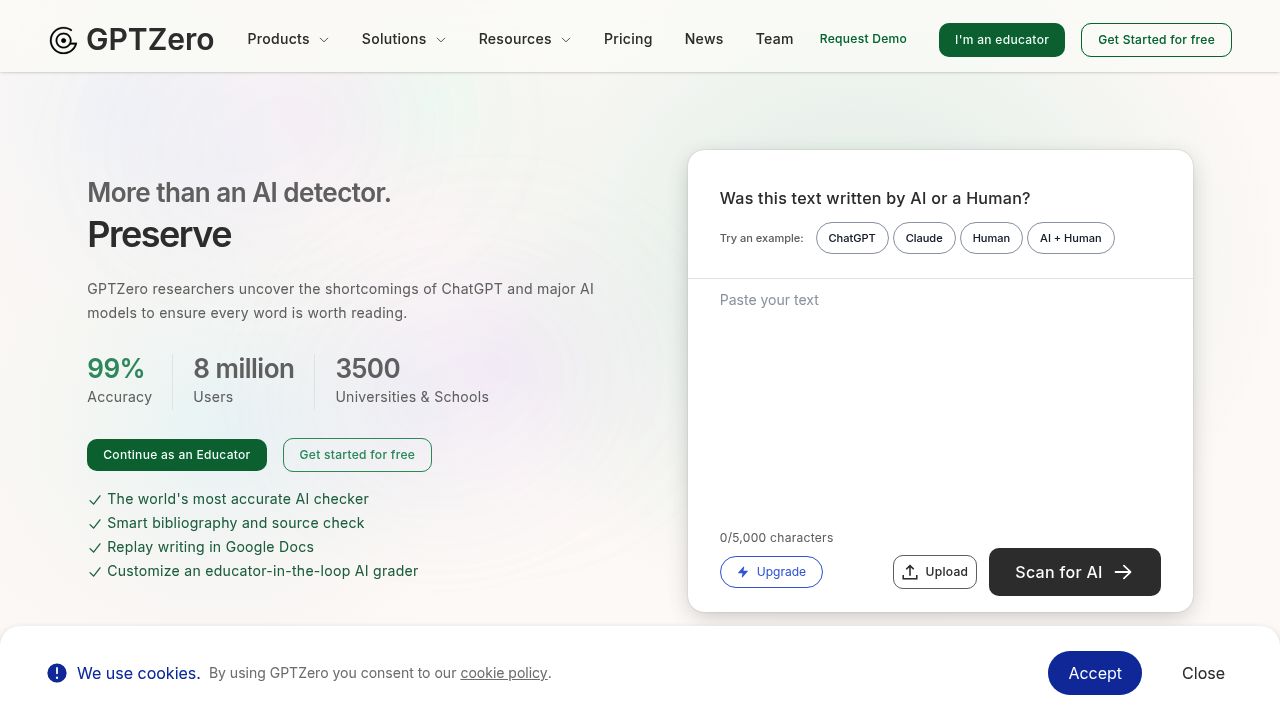This screenshot has height=720, width=1280.
Task: Open the News page
Action: coord(704,39)
